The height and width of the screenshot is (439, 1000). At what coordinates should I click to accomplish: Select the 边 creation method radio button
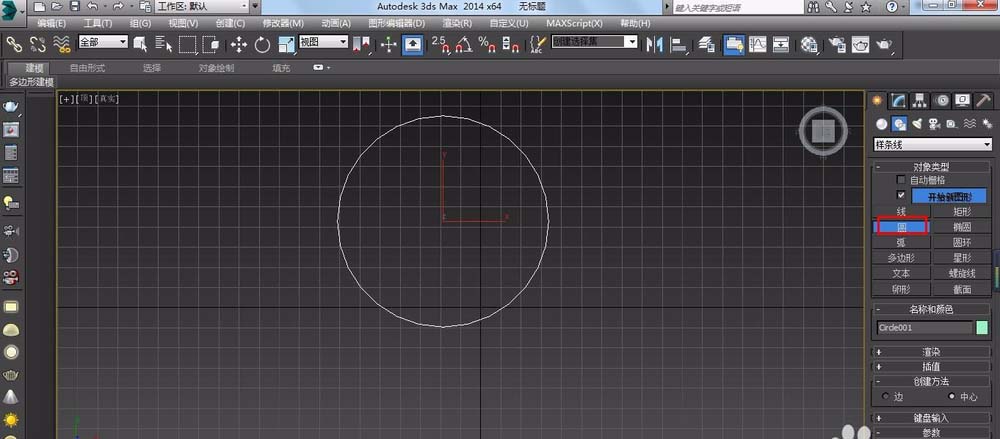click(x=883, y=396)
